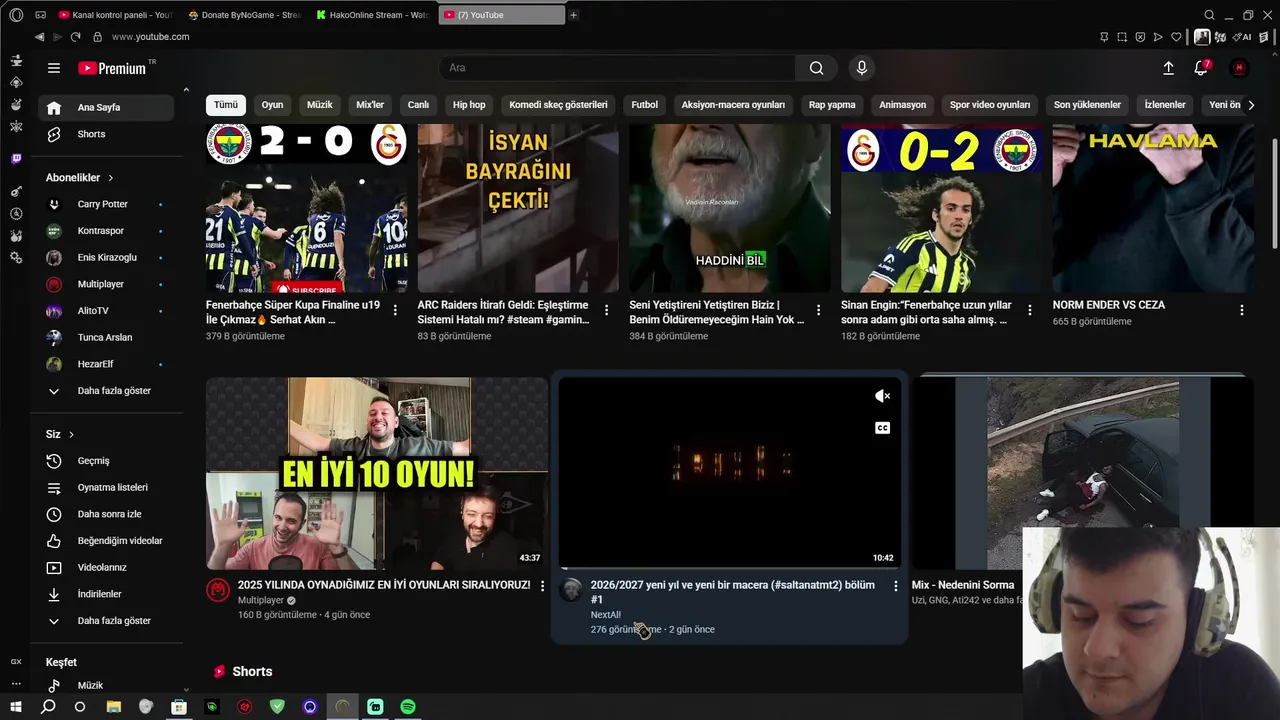Open the Twitch sidebar icon

(x=16, y=159)
